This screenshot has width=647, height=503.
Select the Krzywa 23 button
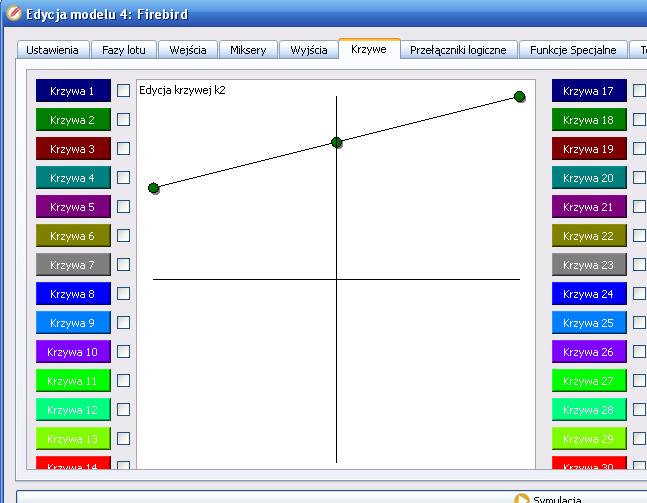589,264
